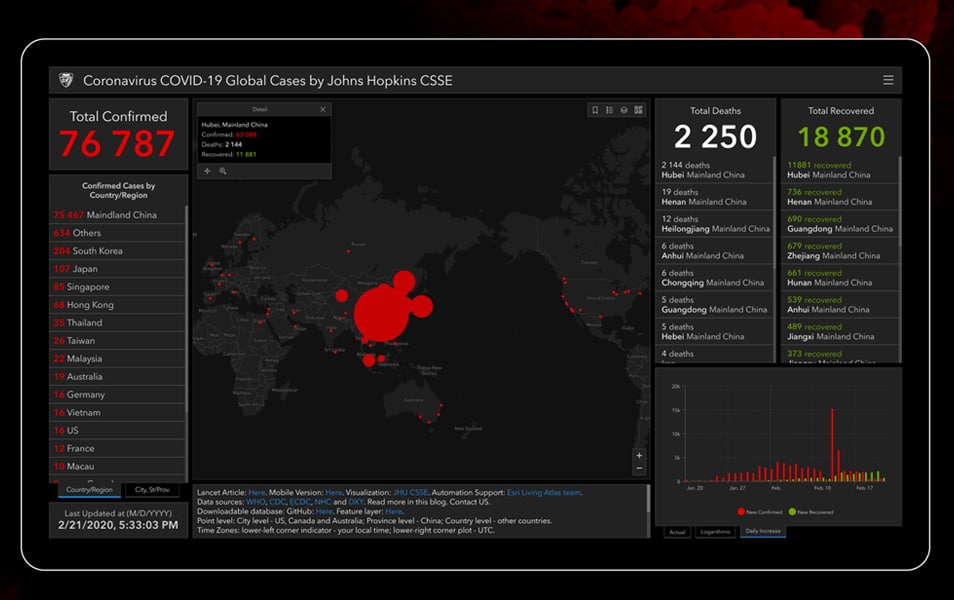Switch to the City, St/Prov tab
Screen dimensions: 954x600
[151, 489]
